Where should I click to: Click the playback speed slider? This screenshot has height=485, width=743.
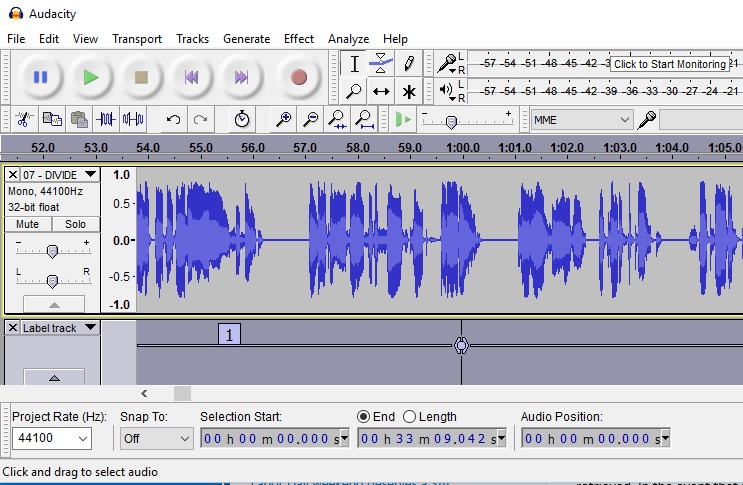pos(451,122)
